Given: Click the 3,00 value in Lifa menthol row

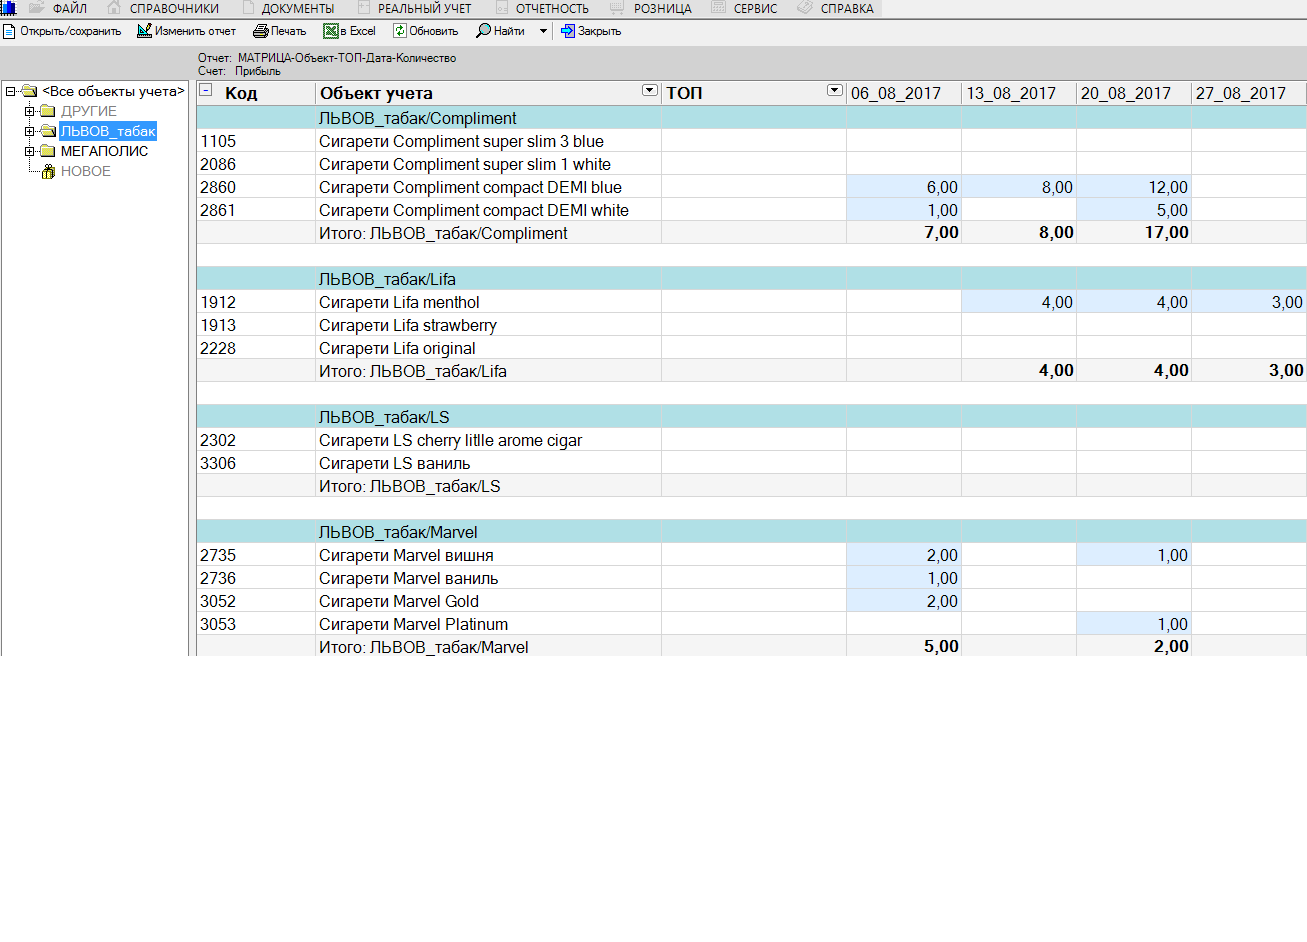Looking at the screenshot, I should (1249, 302).
